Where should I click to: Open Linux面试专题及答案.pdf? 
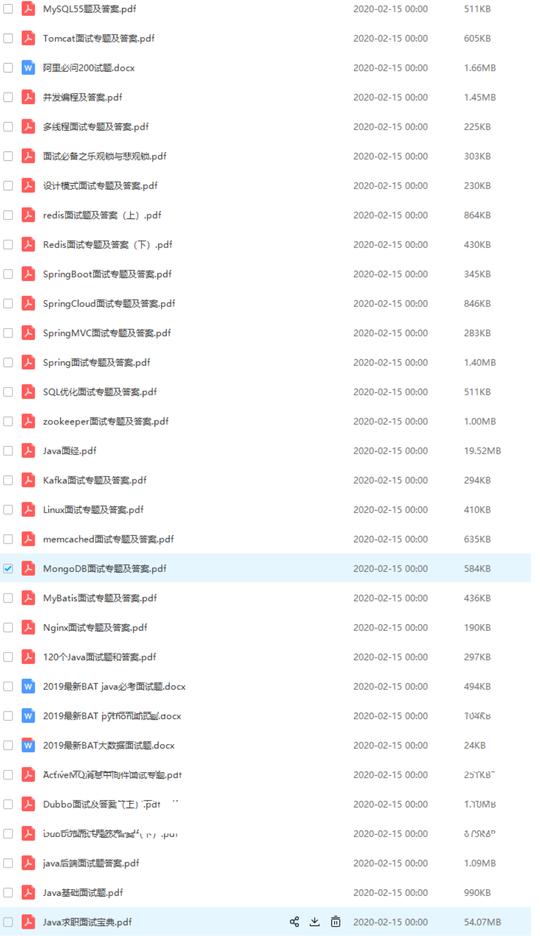tap(93, 510)
